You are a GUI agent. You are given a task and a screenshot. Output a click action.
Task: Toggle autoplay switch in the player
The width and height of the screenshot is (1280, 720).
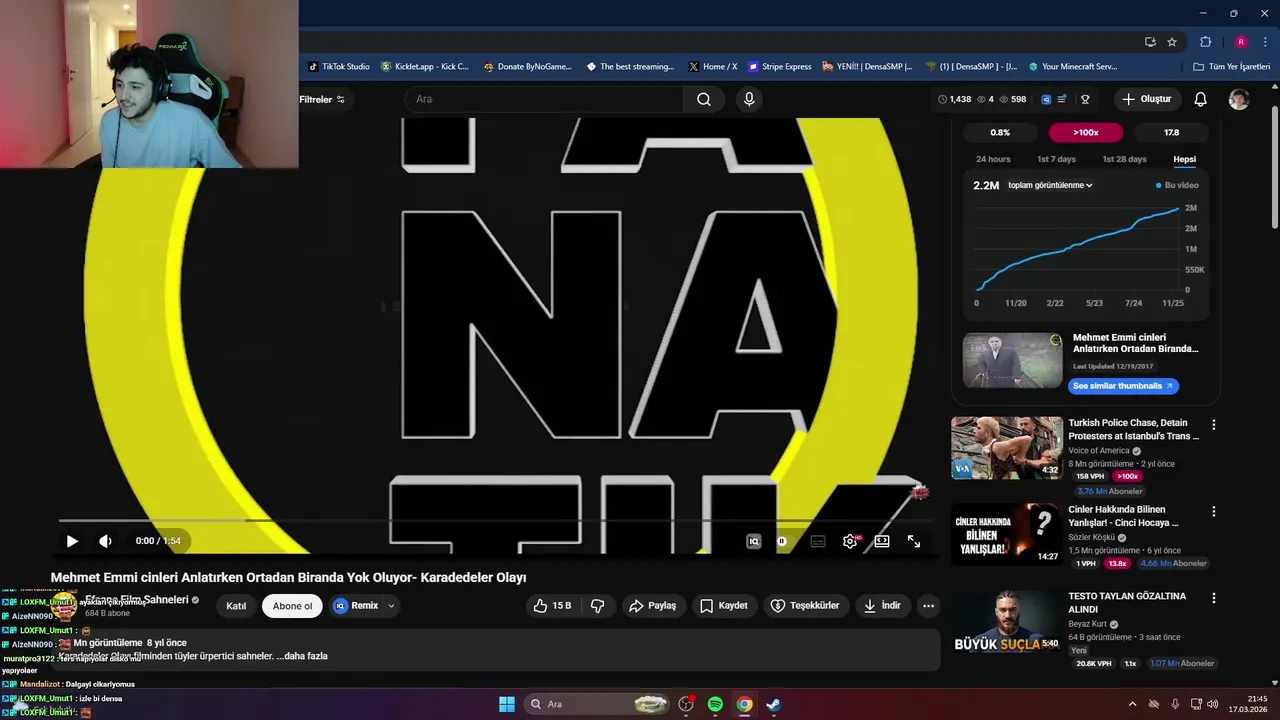click(x=782, y=541)
